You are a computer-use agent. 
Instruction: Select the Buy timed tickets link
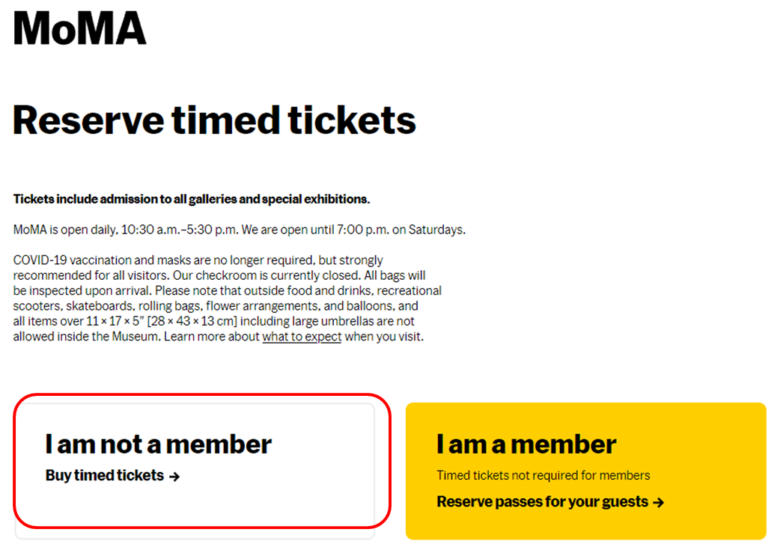tap(105, 476)
